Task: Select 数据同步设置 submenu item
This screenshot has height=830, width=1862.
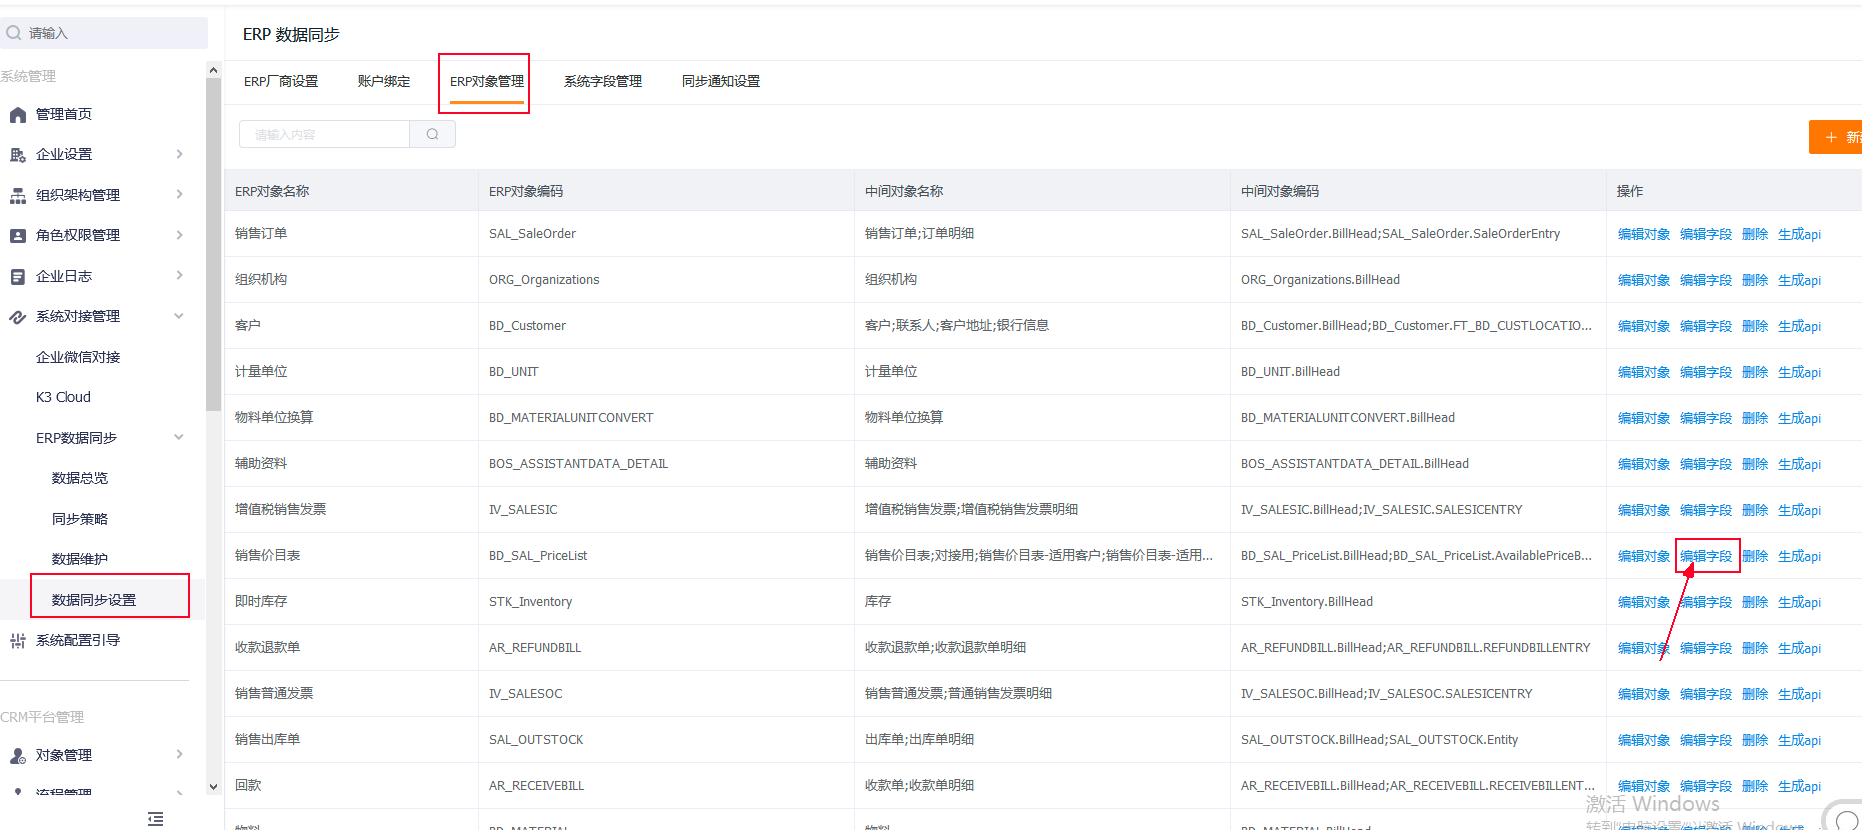Action: tap(94, 600)
